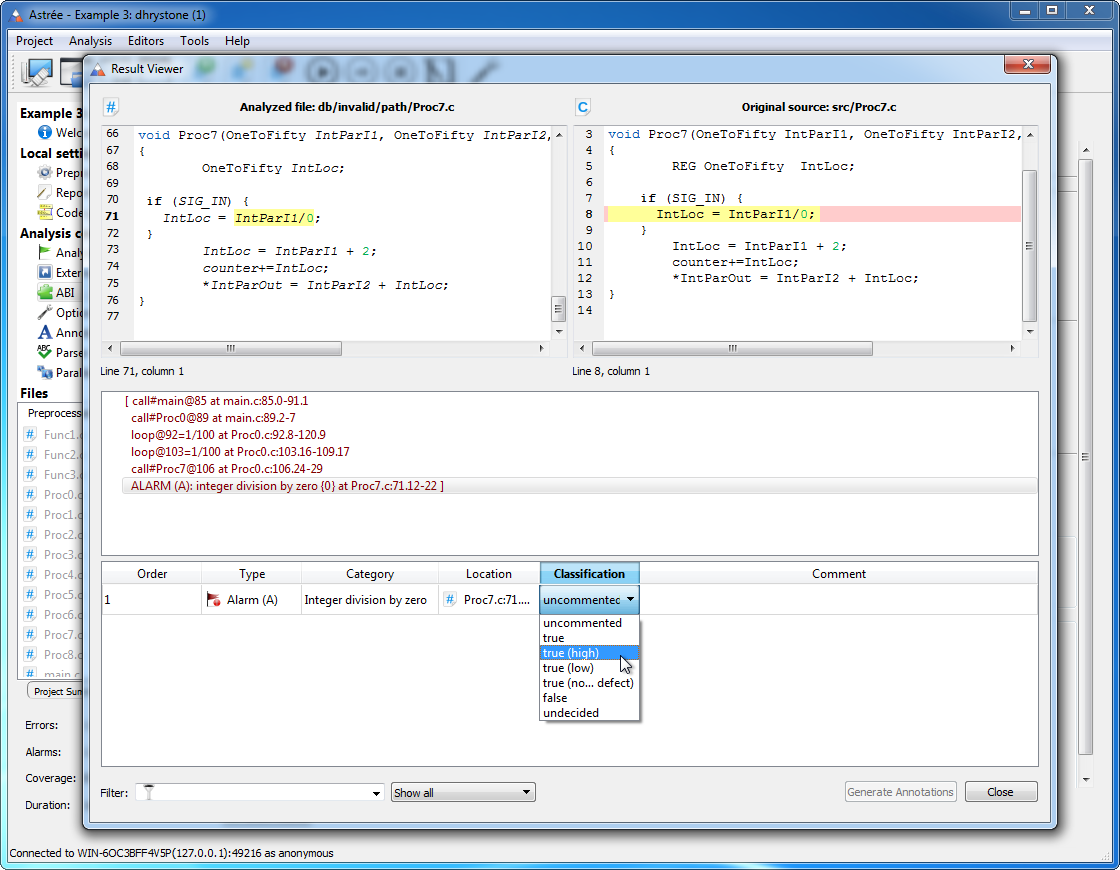Click the Generate Annotations button
The width and height of the screenshot is (1120, 870).
[x=900, y=791]
